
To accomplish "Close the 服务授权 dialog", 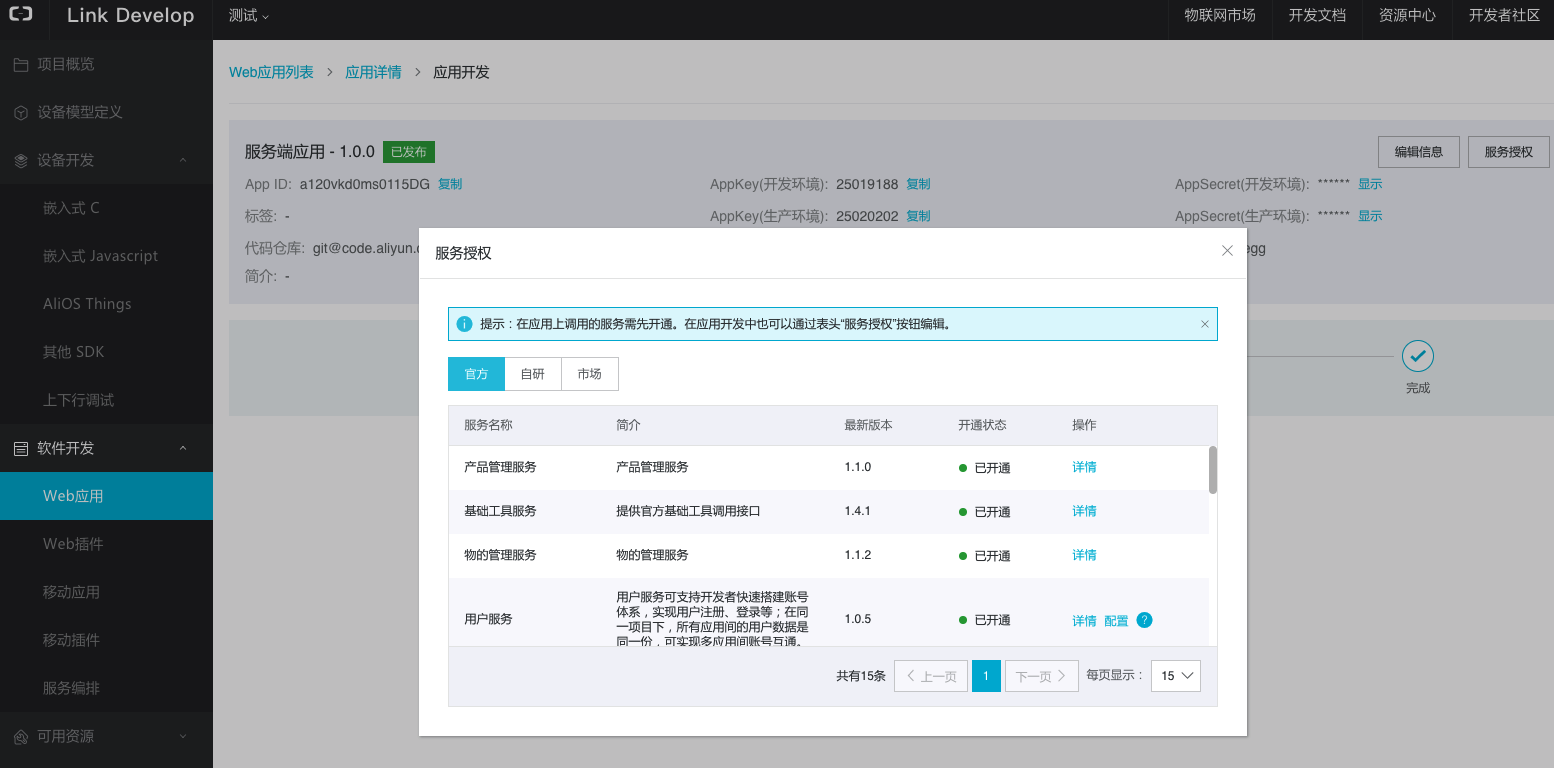I will point(1227,251).
